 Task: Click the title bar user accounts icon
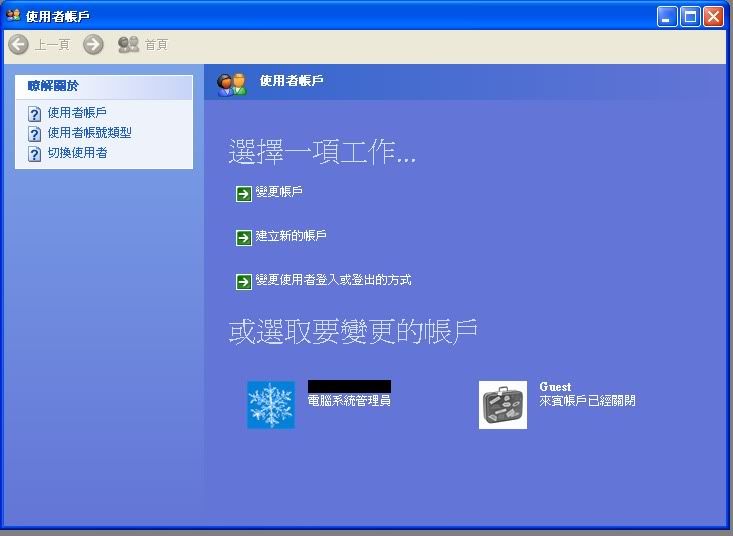[13, 16]
